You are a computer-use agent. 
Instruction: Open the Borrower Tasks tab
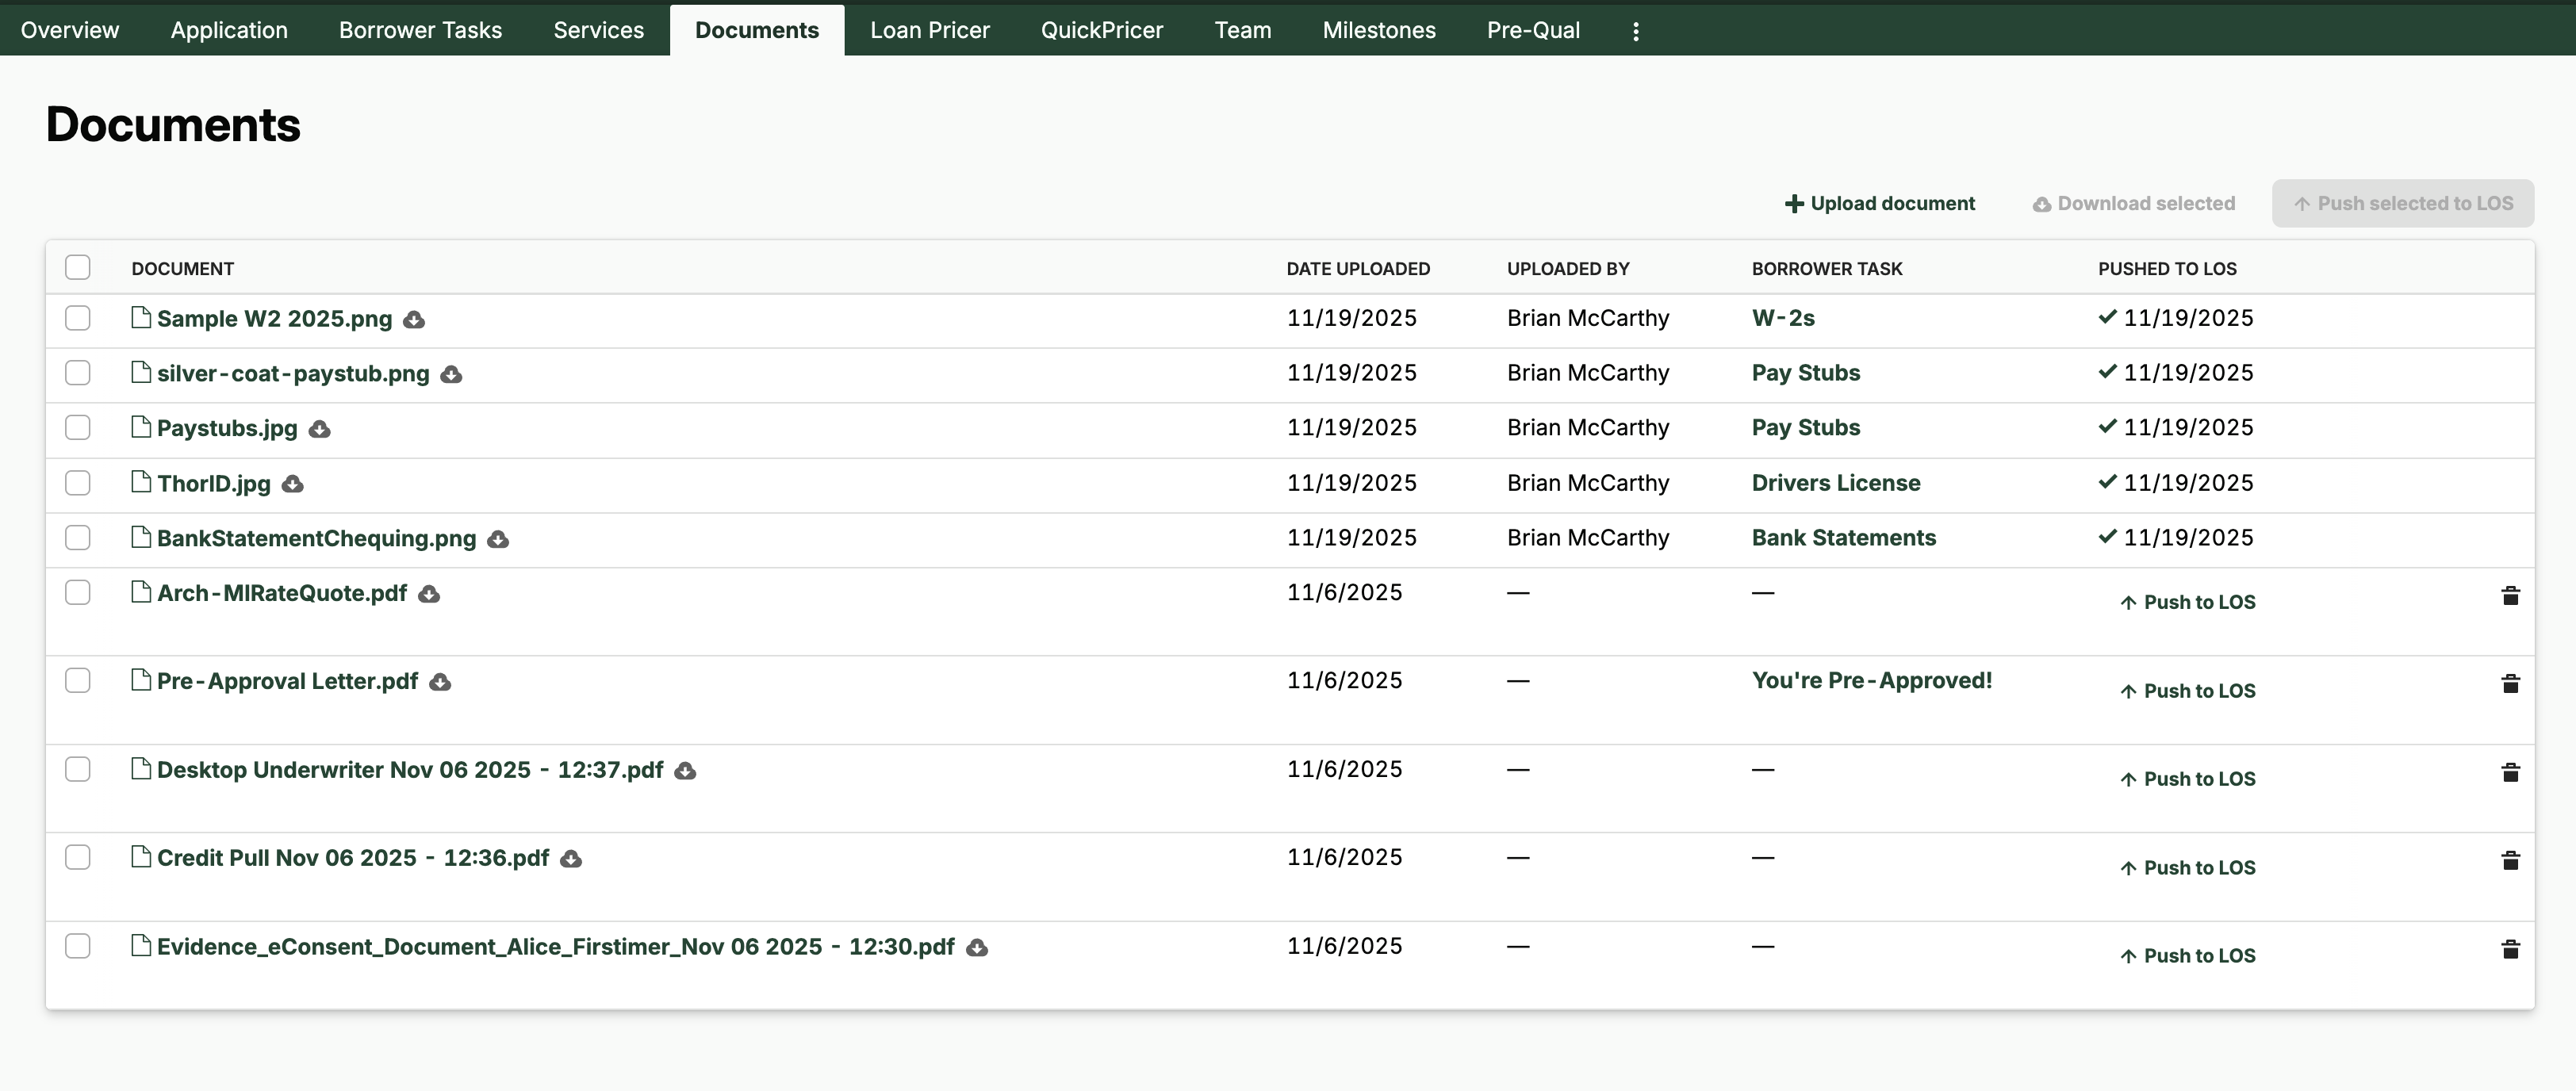coord(420,30)
